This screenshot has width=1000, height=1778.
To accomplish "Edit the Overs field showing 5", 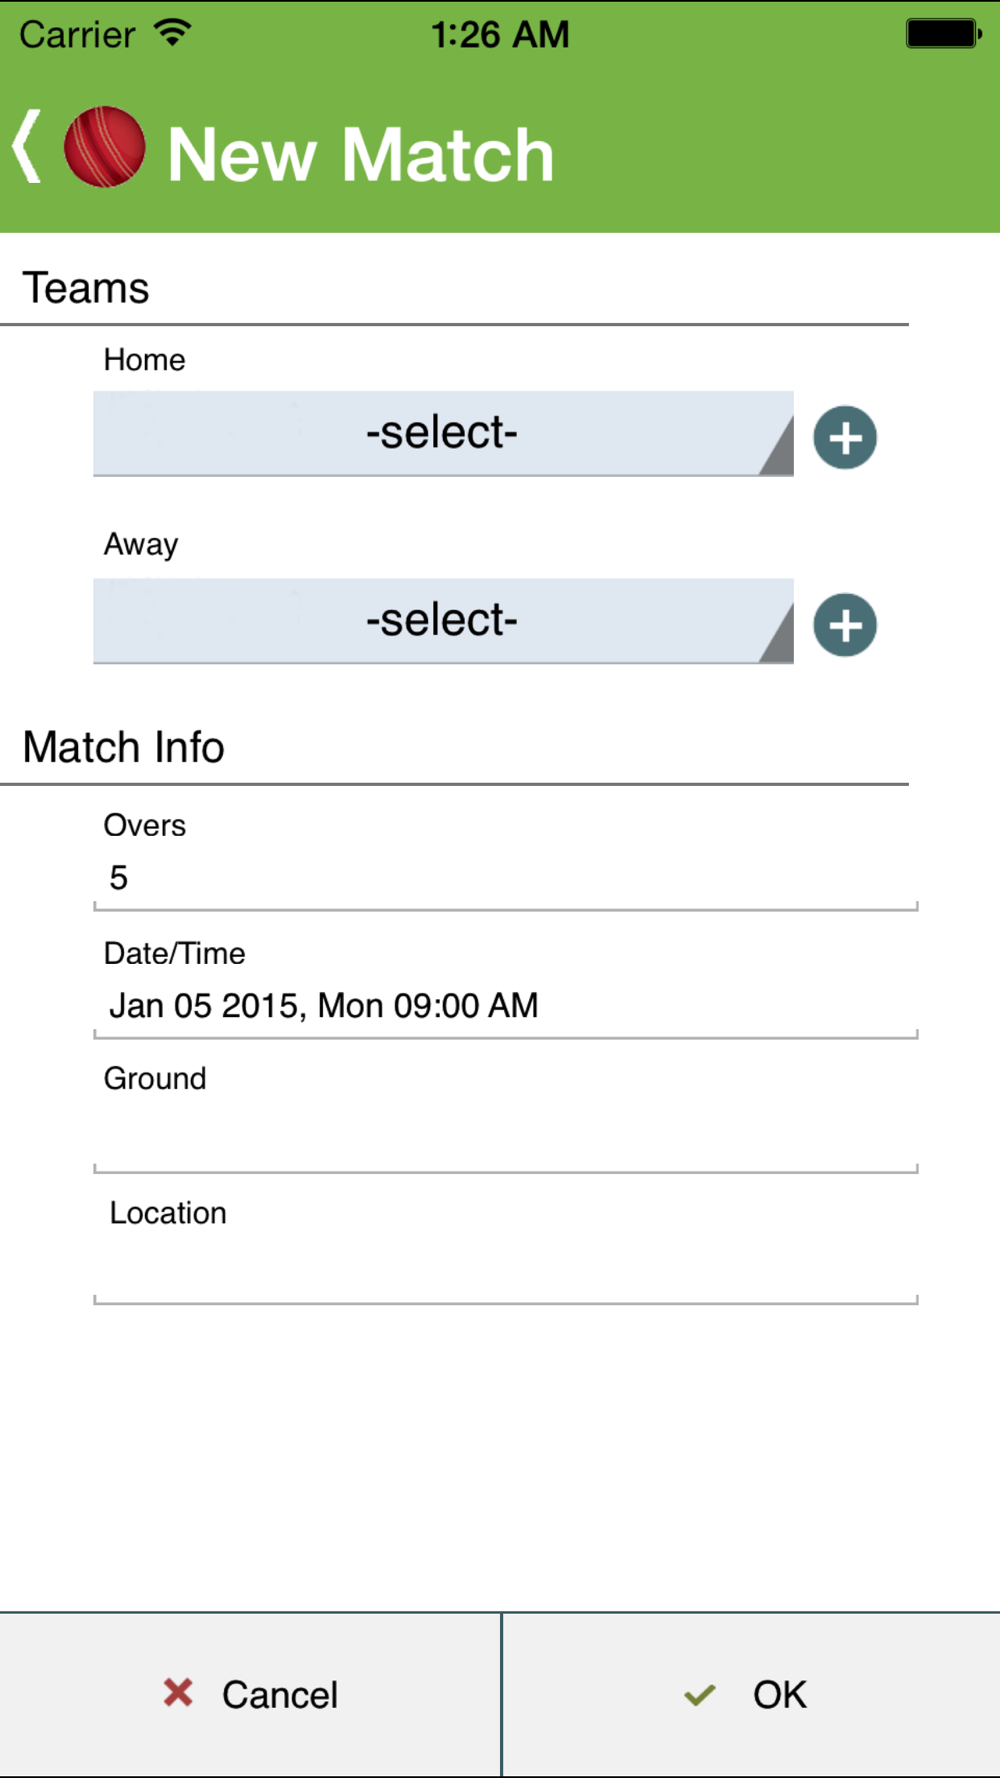I will coord(505,878).
